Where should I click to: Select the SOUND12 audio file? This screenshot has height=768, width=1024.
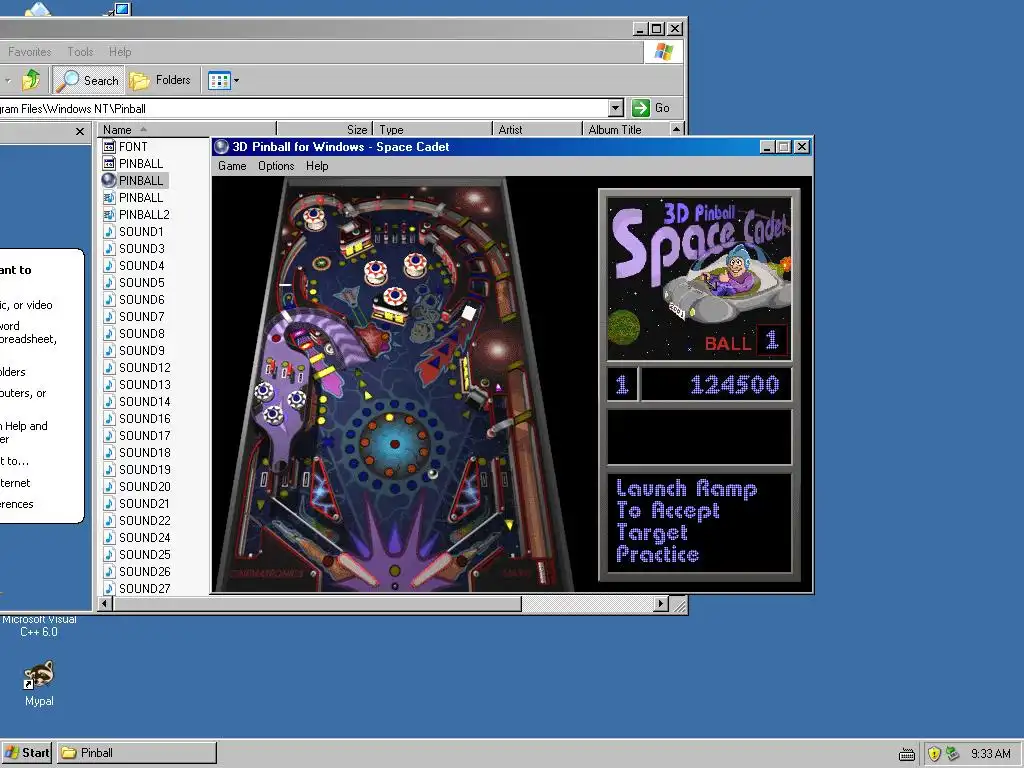[137, 367]
